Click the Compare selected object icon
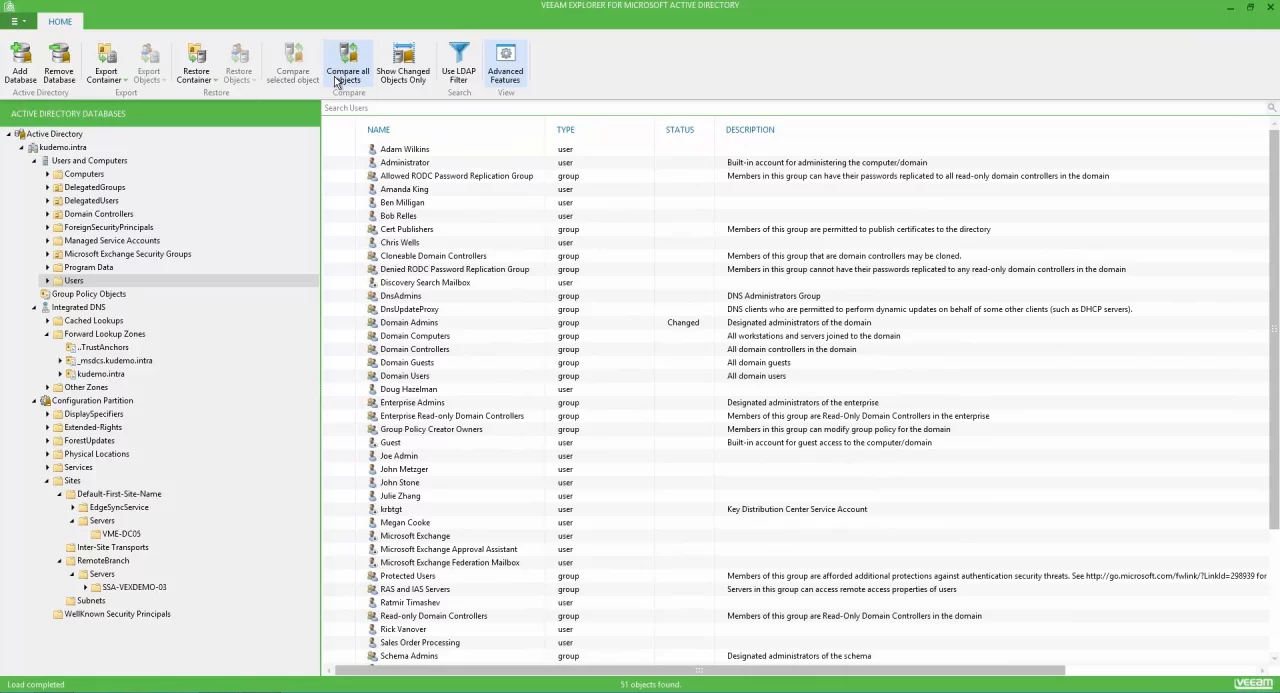This screenshot has width=1280, height=693. (293, 53)
